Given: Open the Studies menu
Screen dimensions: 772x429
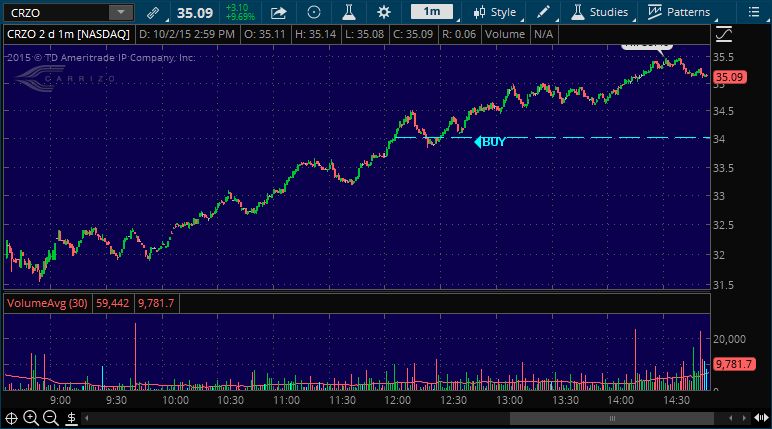Looking at the screenshot, I should point(599,13).
